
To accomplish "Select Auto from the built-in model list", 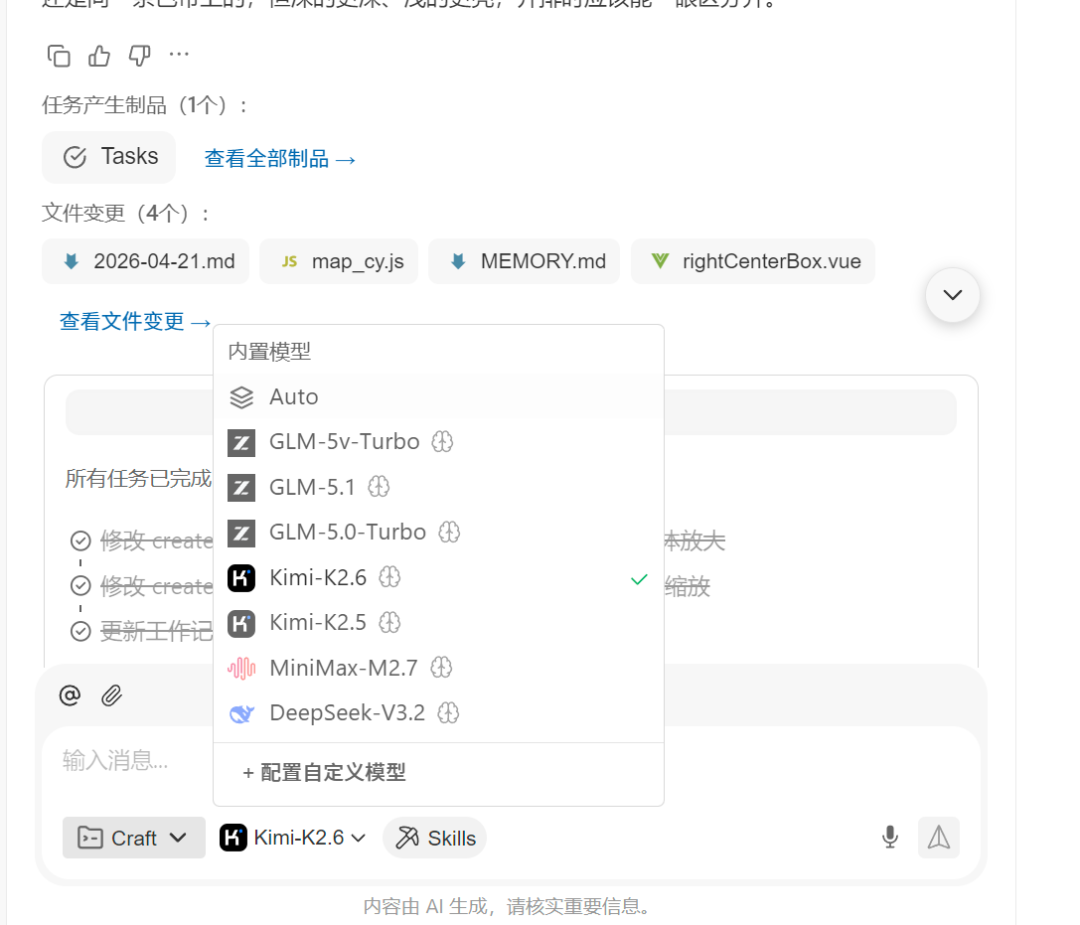I will coord(293,397).
